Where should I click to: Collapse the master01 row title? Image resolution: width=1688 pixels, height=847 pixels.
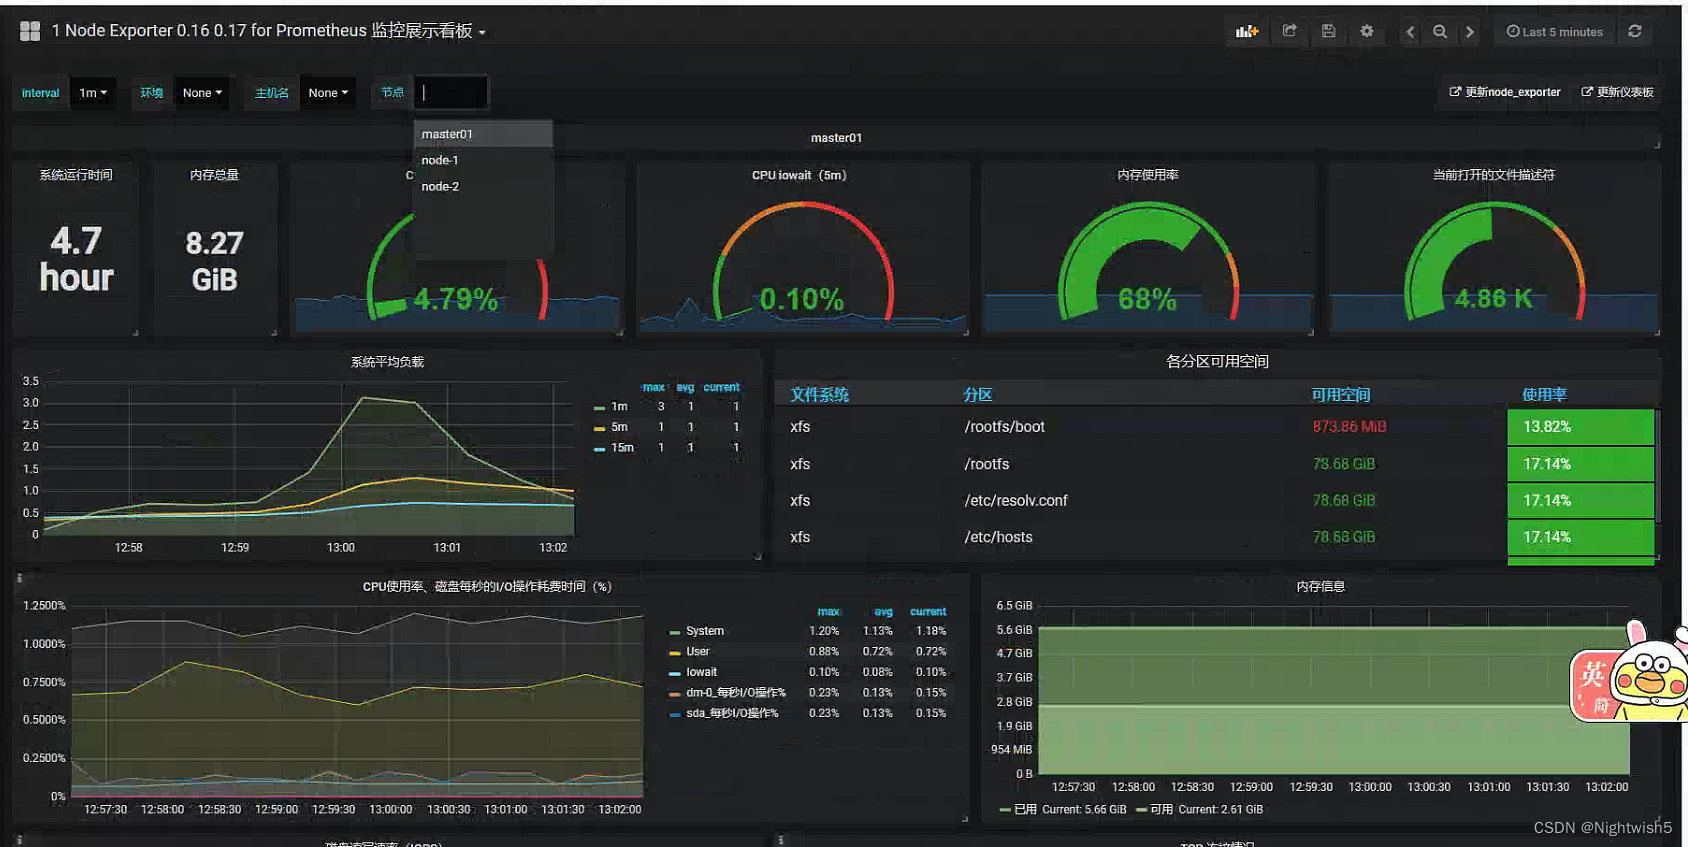(836, 138)
